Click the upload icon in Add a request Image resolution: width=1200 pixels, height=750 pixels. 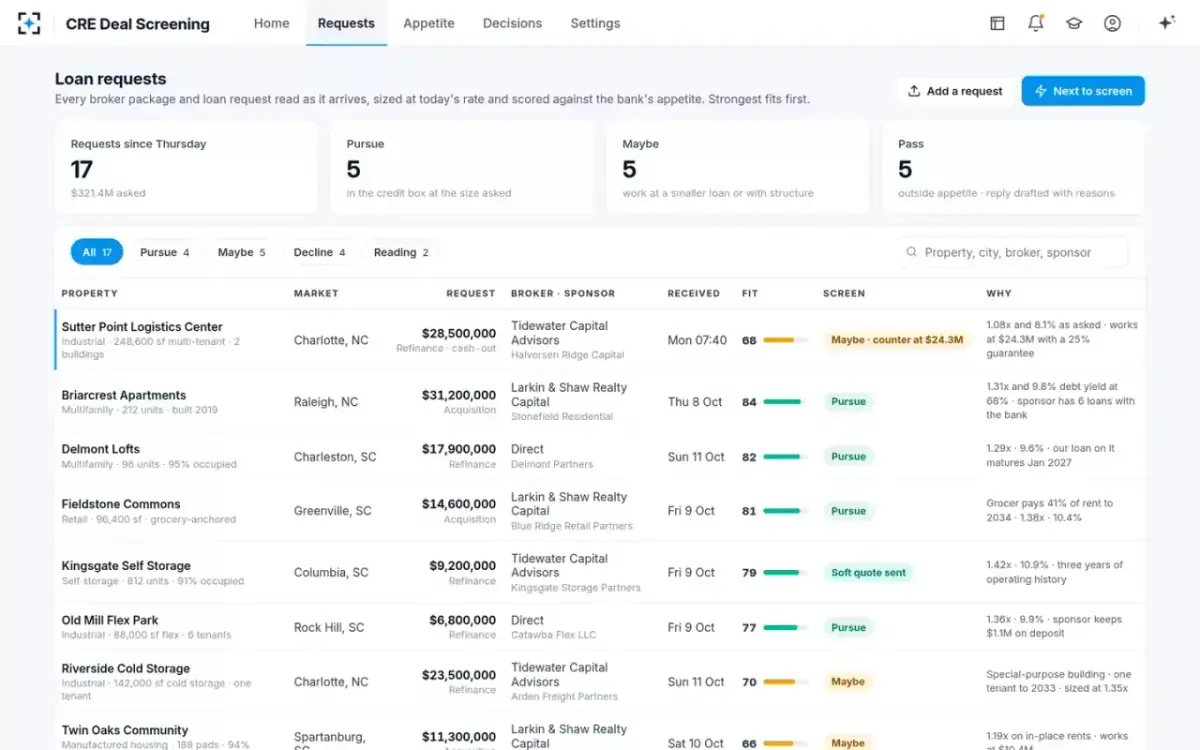click(914, 91)
